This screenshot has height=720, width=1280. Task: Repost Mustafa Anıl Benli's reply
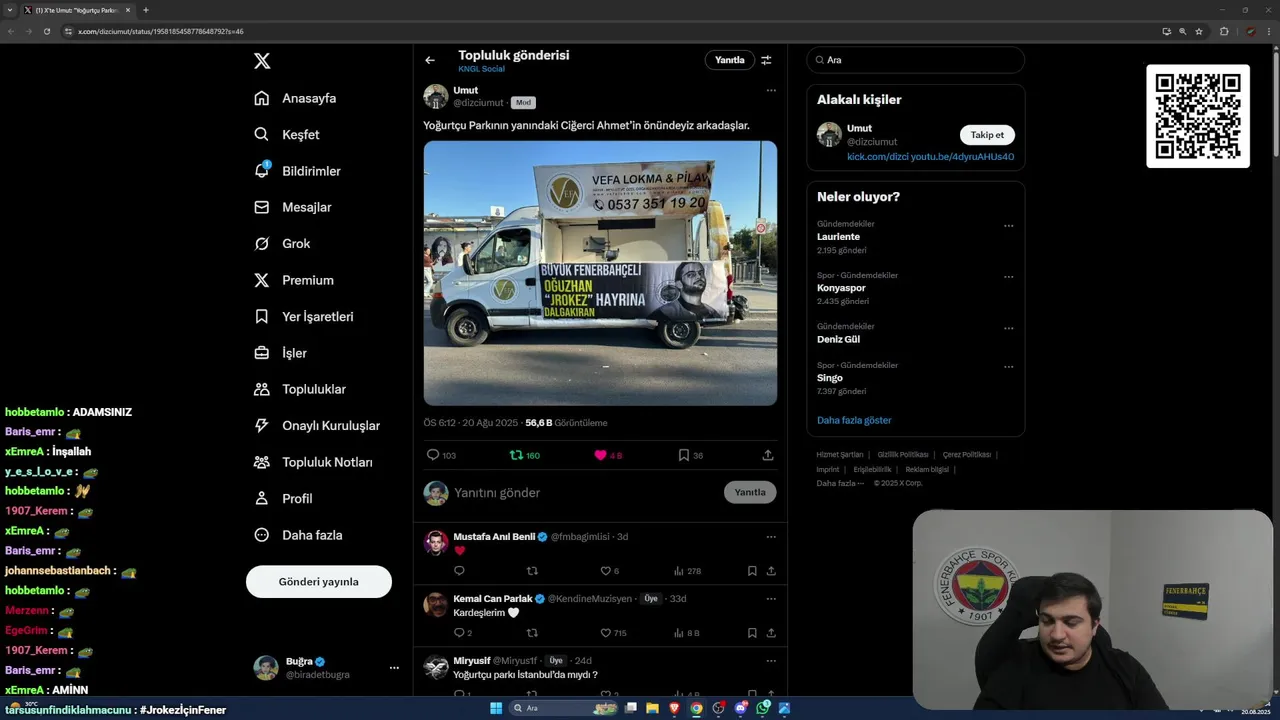pyautogui.click(x=532, y=571)
